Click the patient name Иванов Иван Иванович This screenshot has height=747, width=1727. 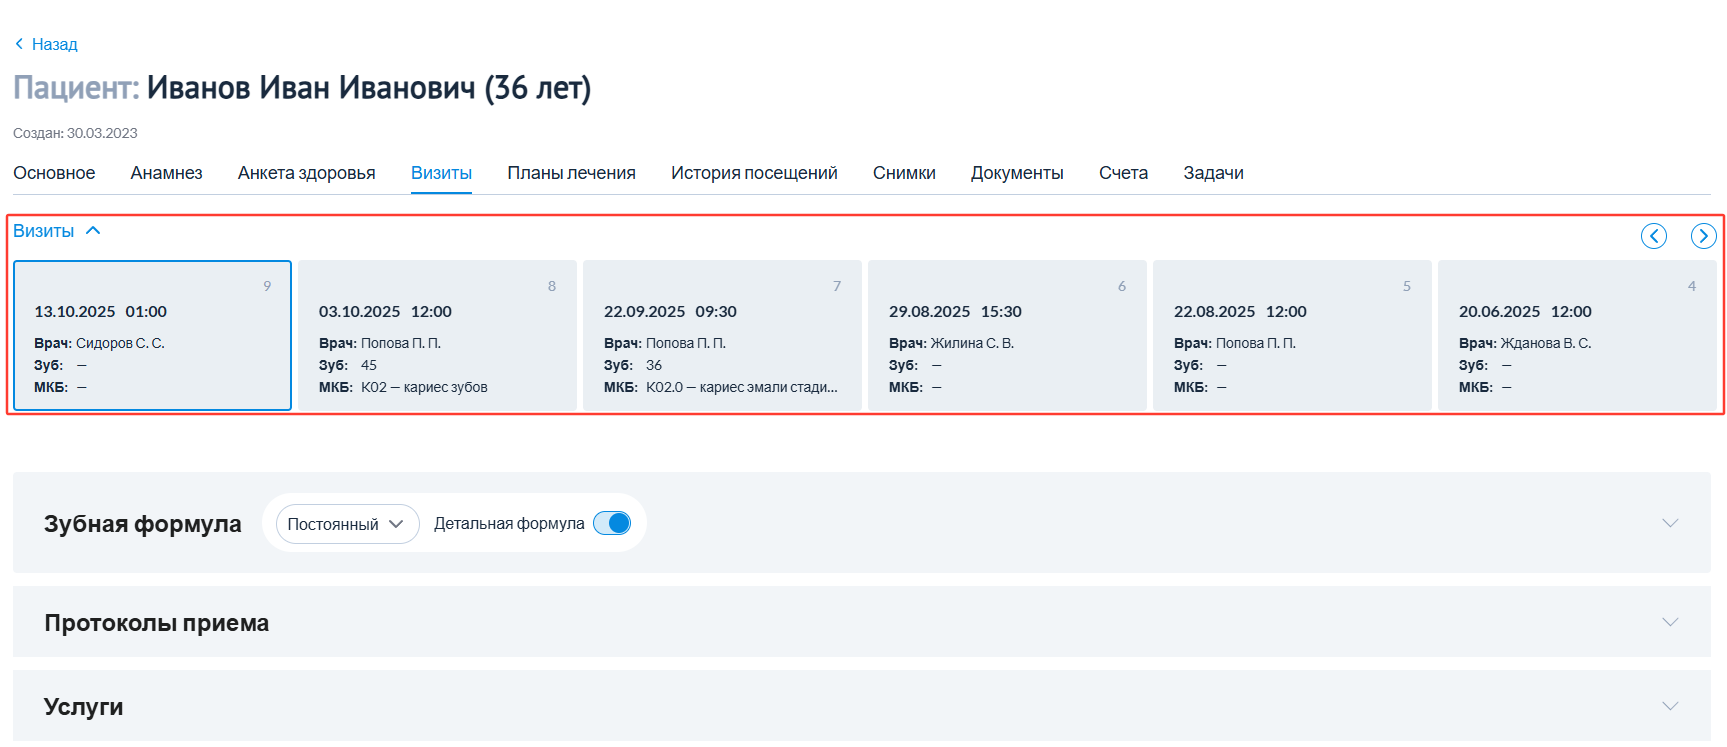[311, 88]
